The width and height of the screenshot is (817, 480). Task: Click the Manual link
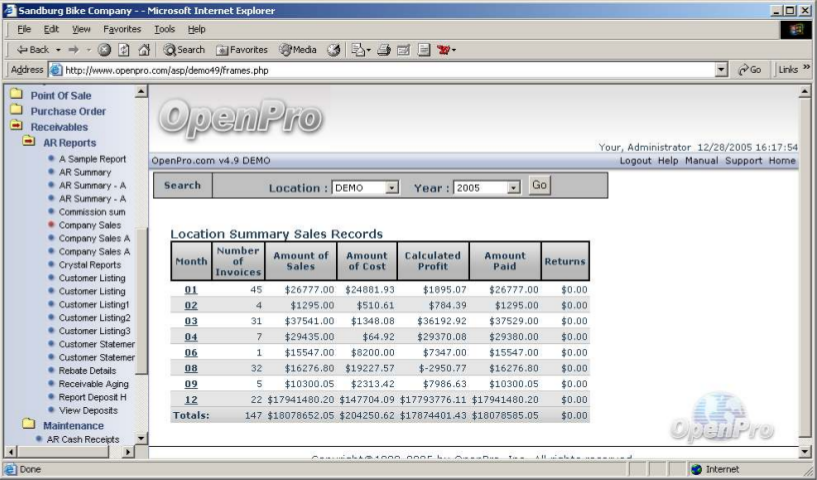pyautogui.click(x=701, y=161)
